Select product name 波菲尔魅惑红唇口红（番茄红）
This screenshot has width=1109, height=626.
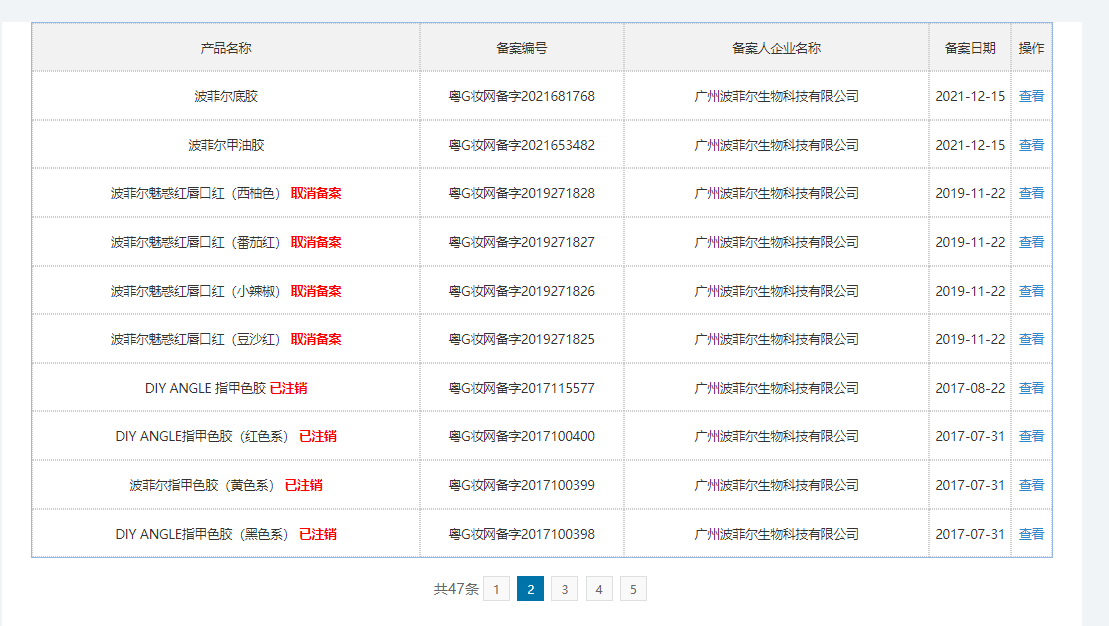coord(198,242)
